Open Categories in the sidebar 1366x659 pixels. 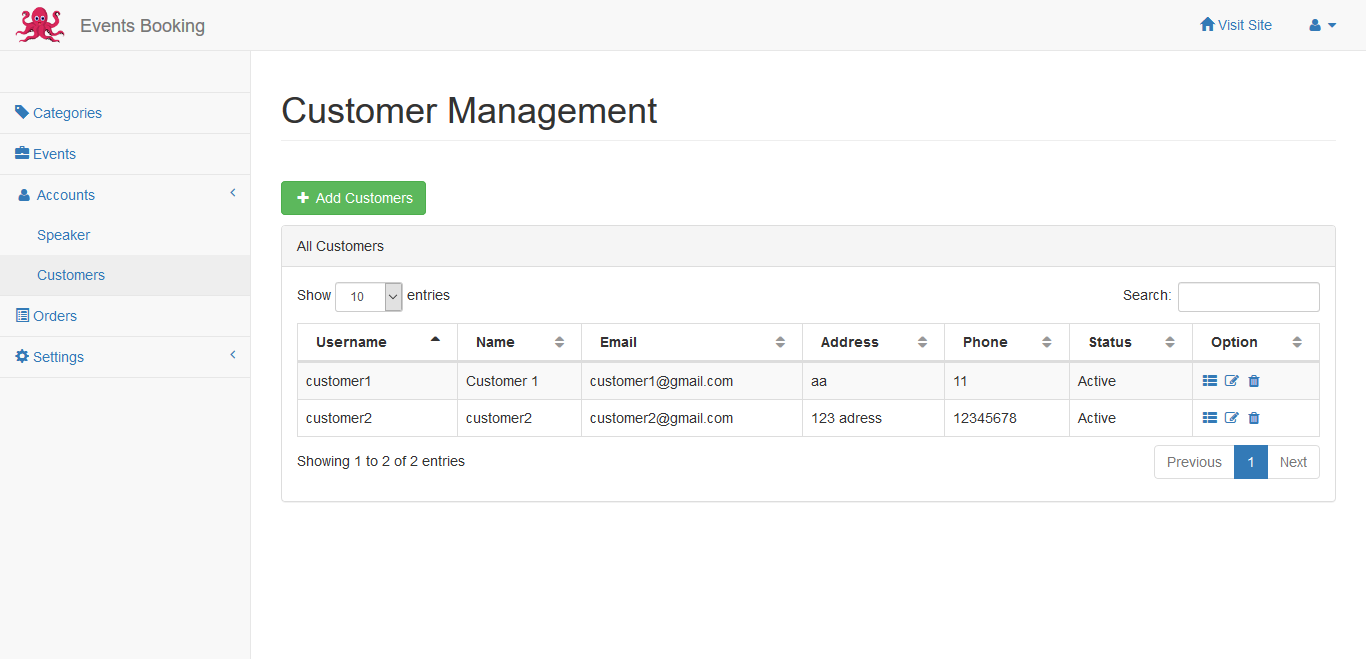pyautogui.click(x=67, y=113)
